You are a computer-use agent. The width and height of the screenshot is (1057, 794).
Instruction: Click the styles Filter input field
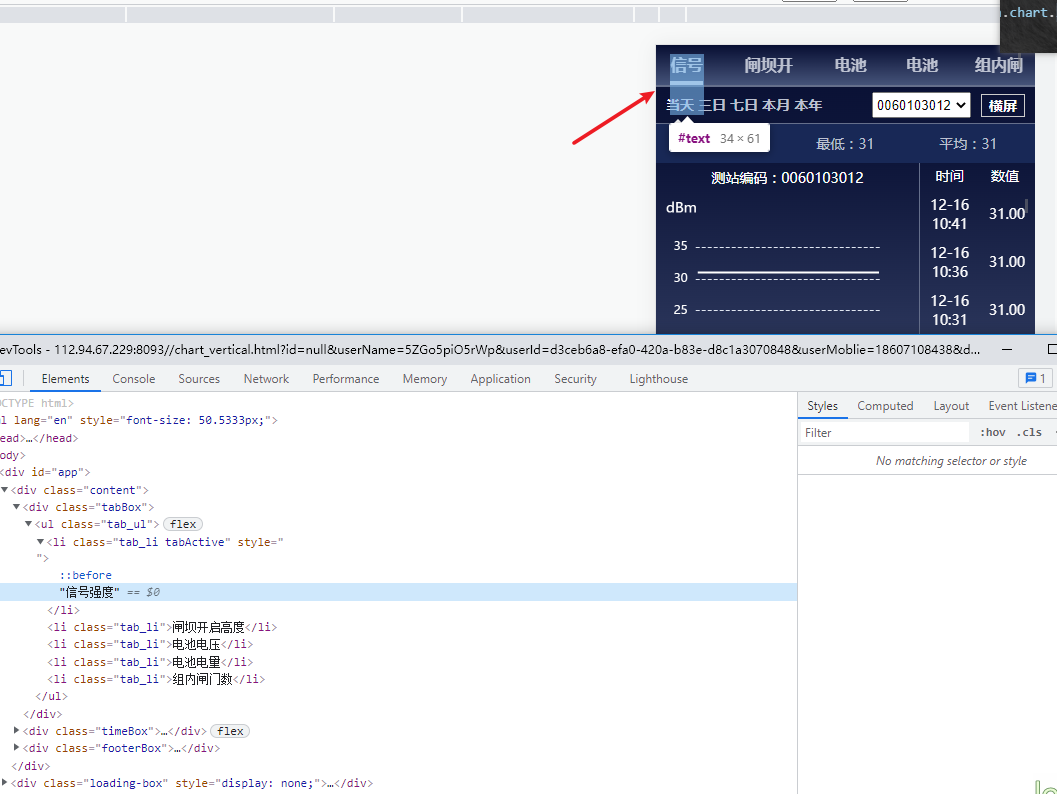[x=885, y=433]
